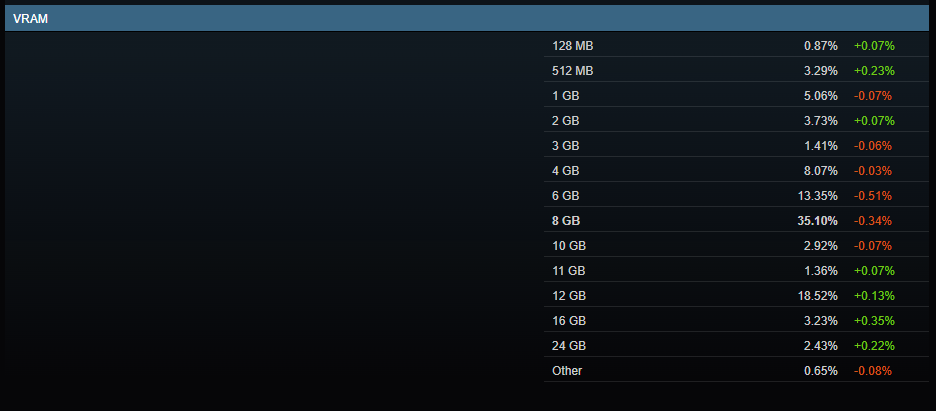This screenshot has width=936, height=411.
Task: Click the +0.35% change value
Action: 874,322
